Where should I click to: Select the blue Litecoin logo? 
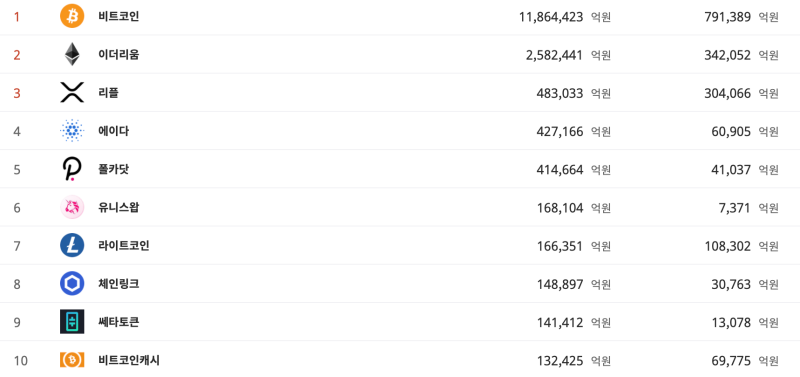pos(72,246)
